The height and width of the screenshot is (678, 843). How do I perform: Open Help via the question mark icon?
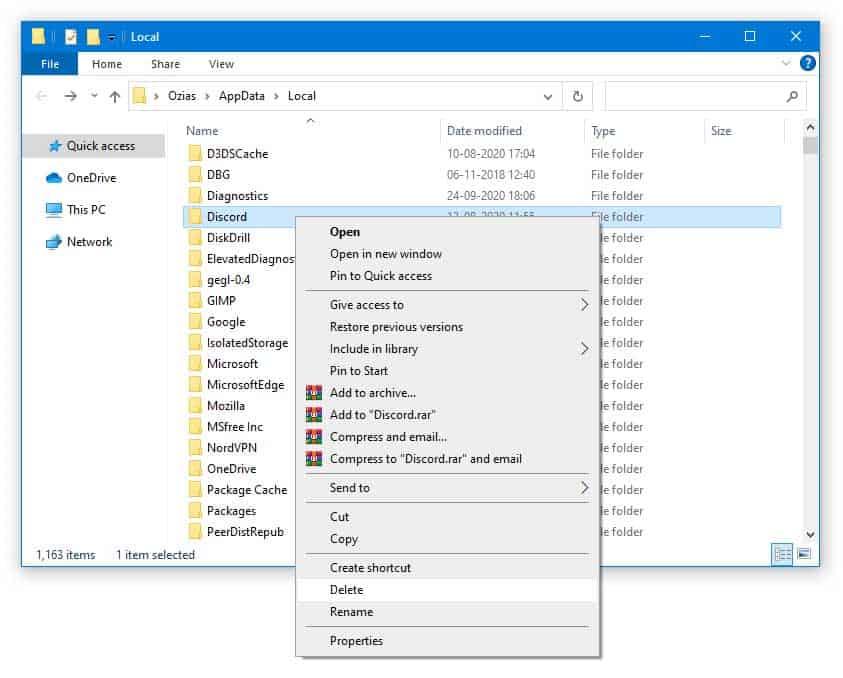coord(808,63)
